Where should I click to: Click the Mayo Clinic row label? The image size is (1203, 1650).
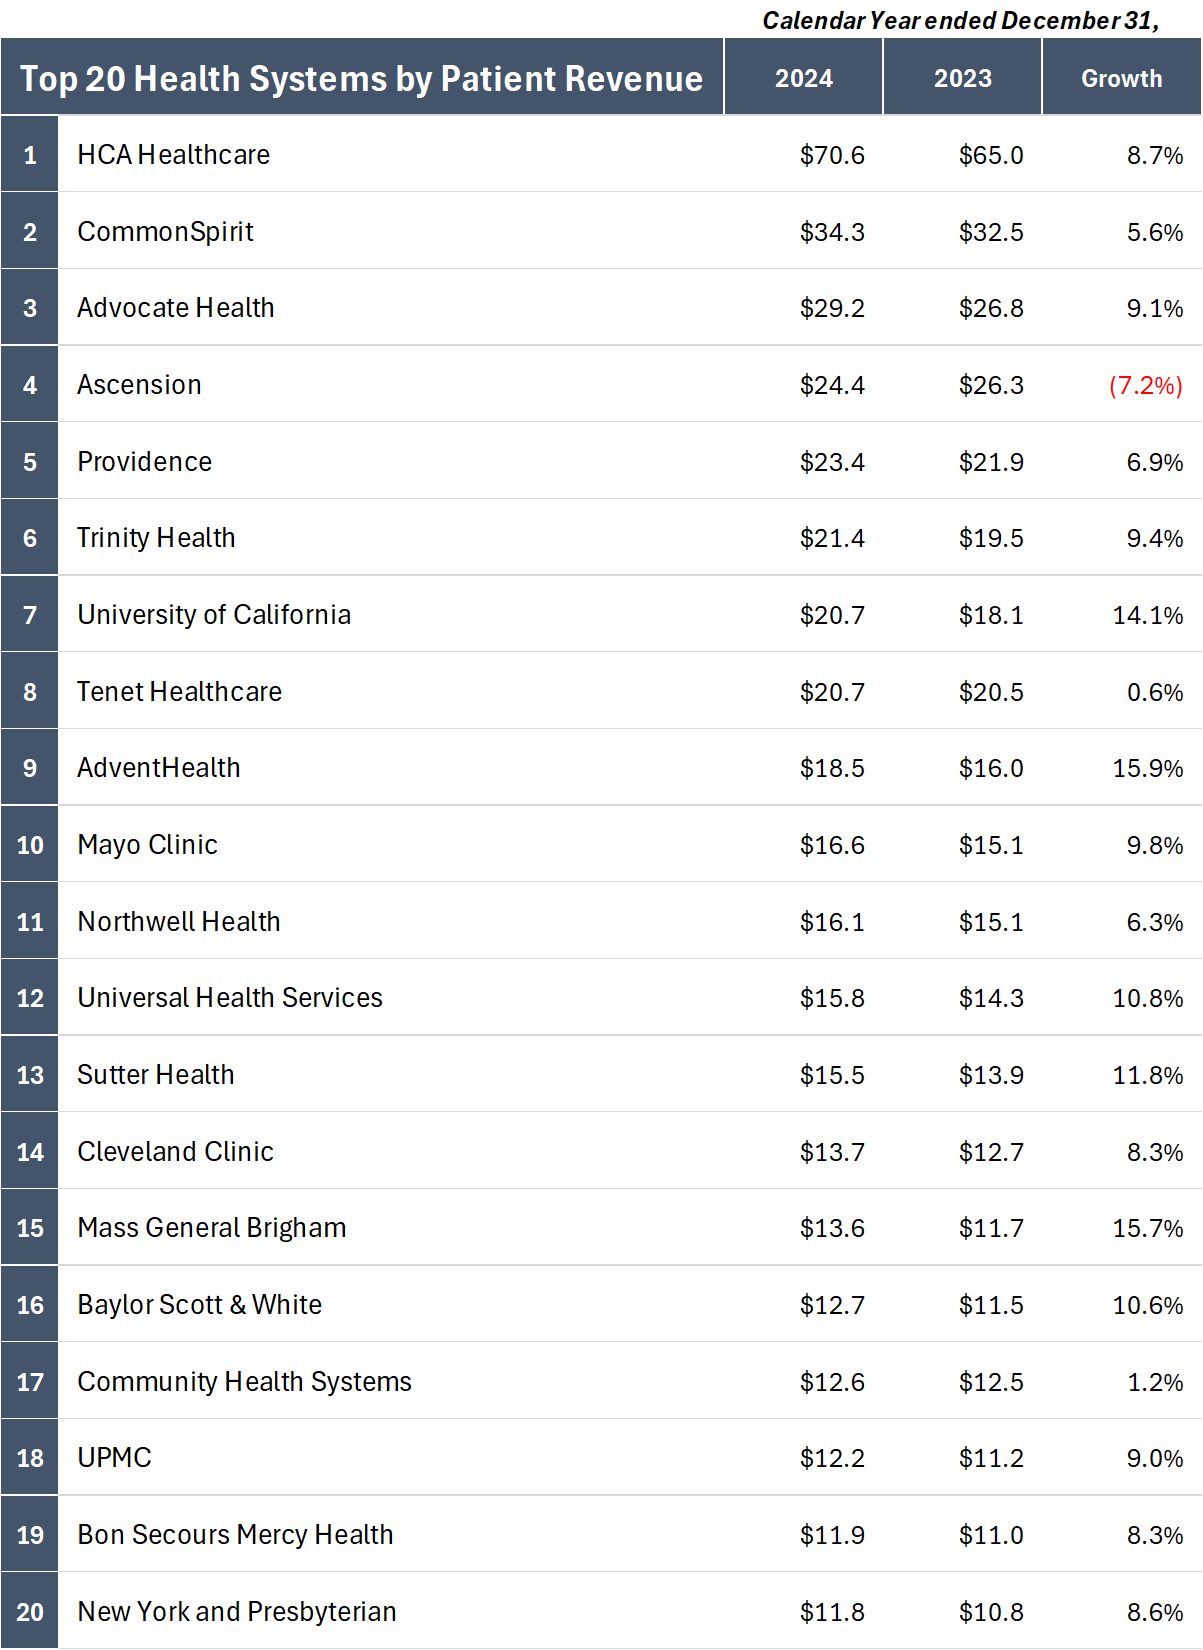pyautogui.click(x=147, y=845)
